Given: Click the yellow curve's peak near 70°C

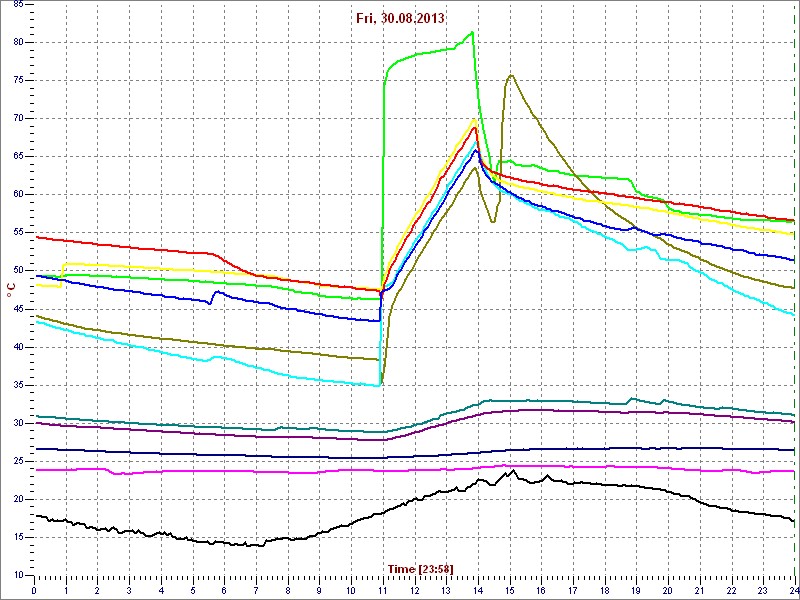Looking at the screenshot, I should click(x=474, y=120).
